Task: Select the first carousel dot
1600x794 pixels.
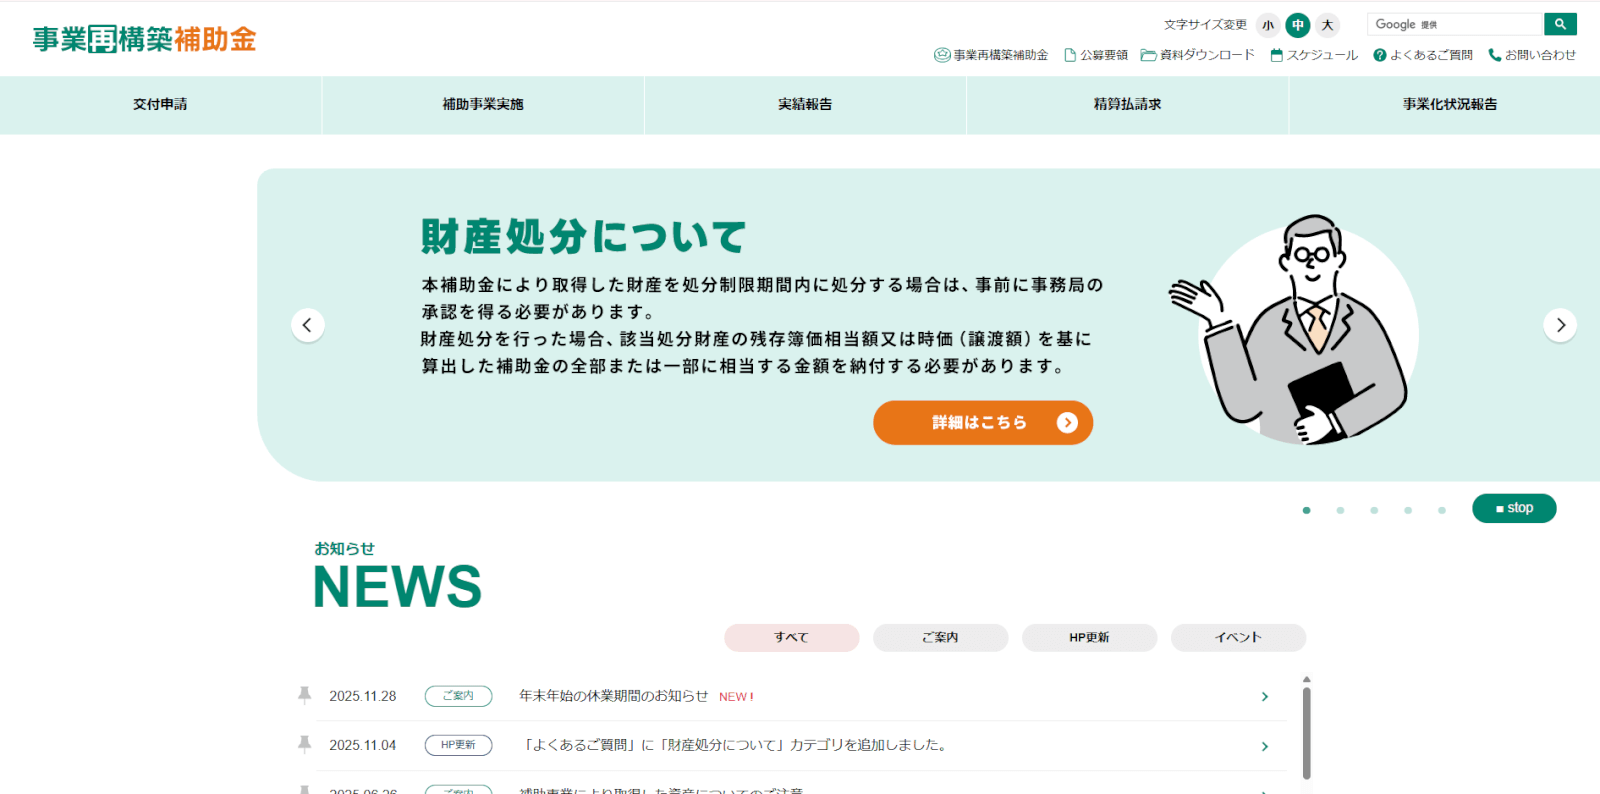Action: pos(1306,510)
